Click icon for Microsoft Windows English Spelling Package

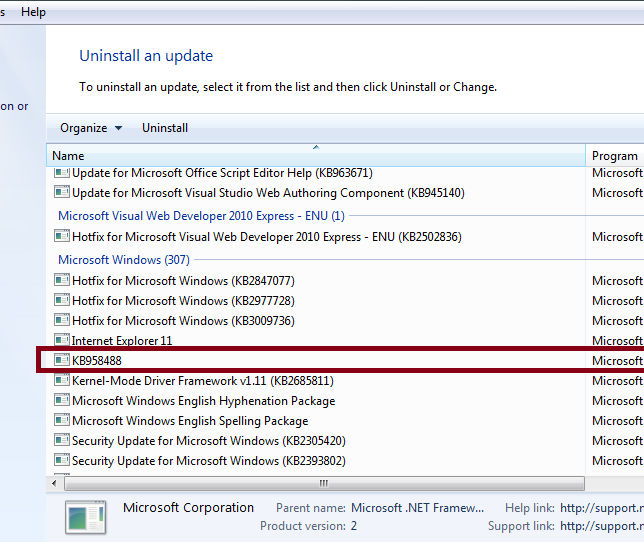point(62,420)
